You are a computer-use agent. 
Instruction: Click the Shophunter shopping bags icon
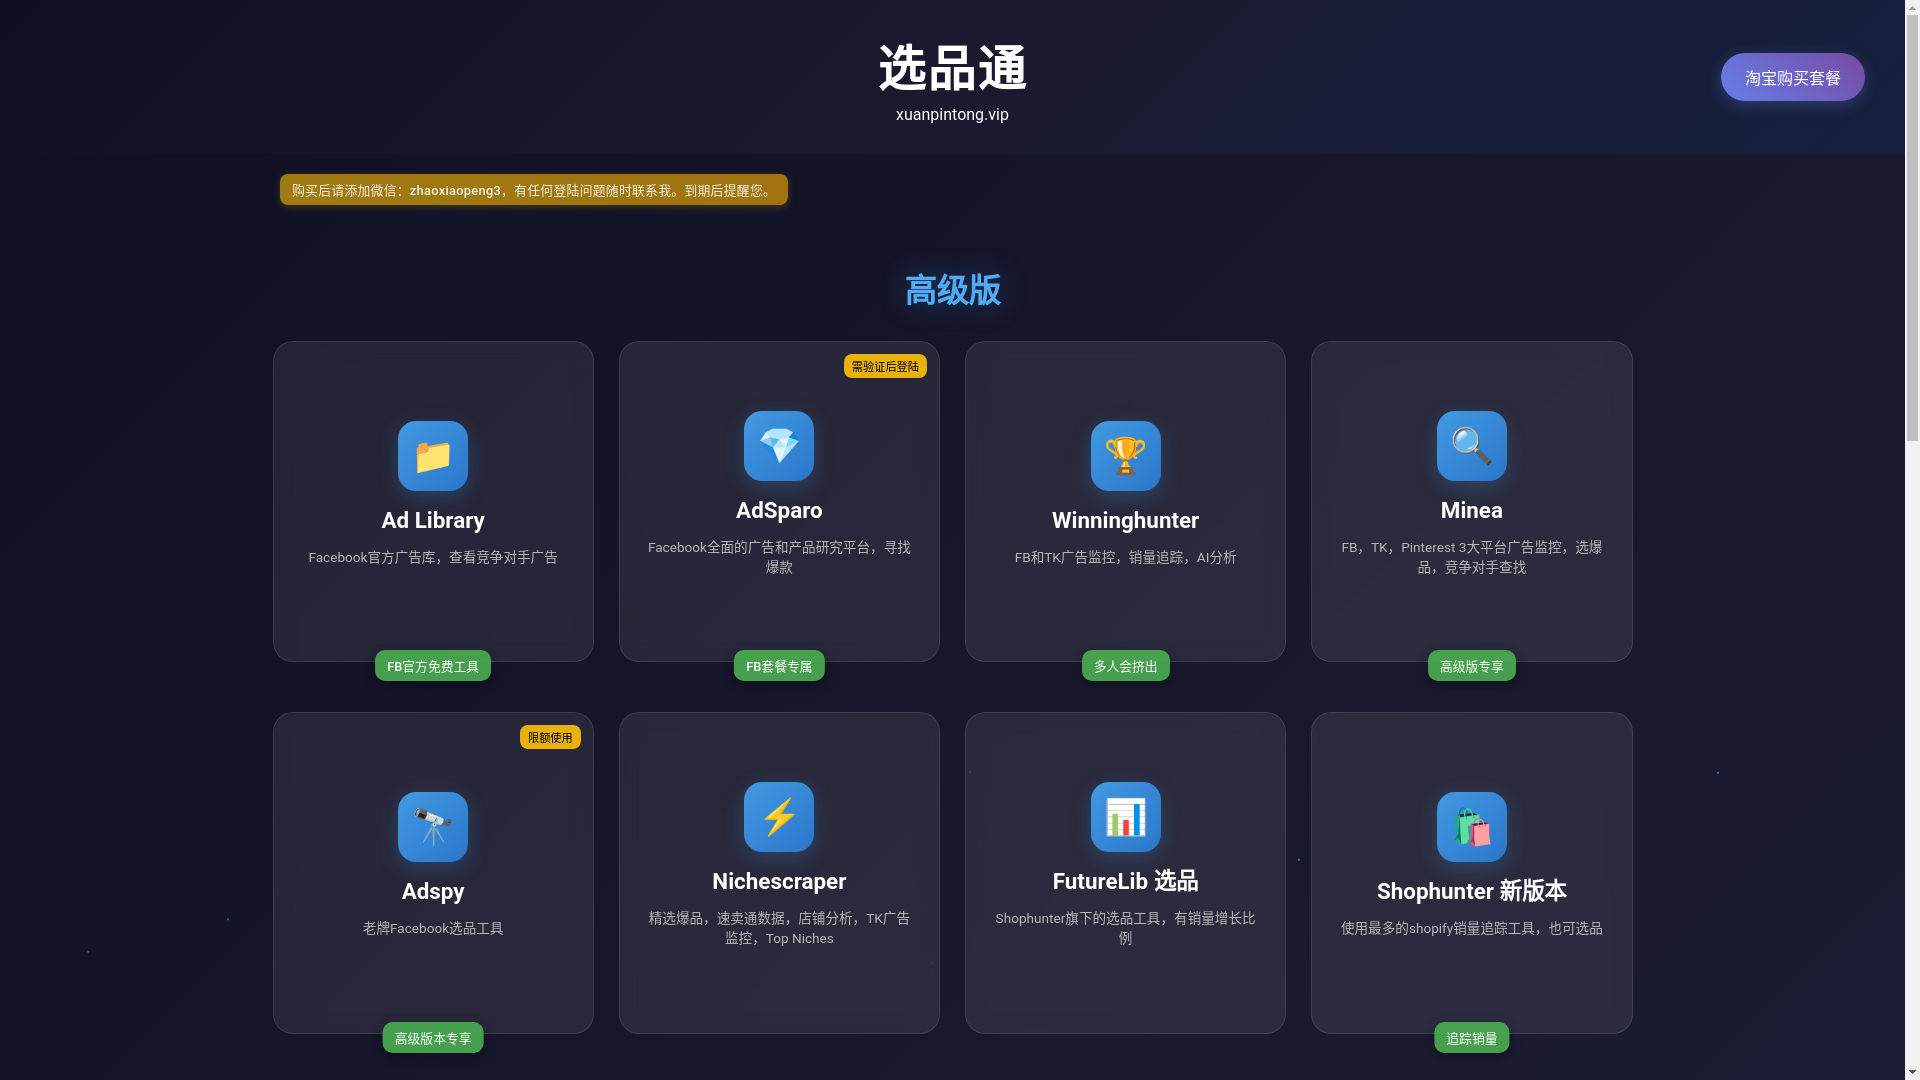[1472, 827]
